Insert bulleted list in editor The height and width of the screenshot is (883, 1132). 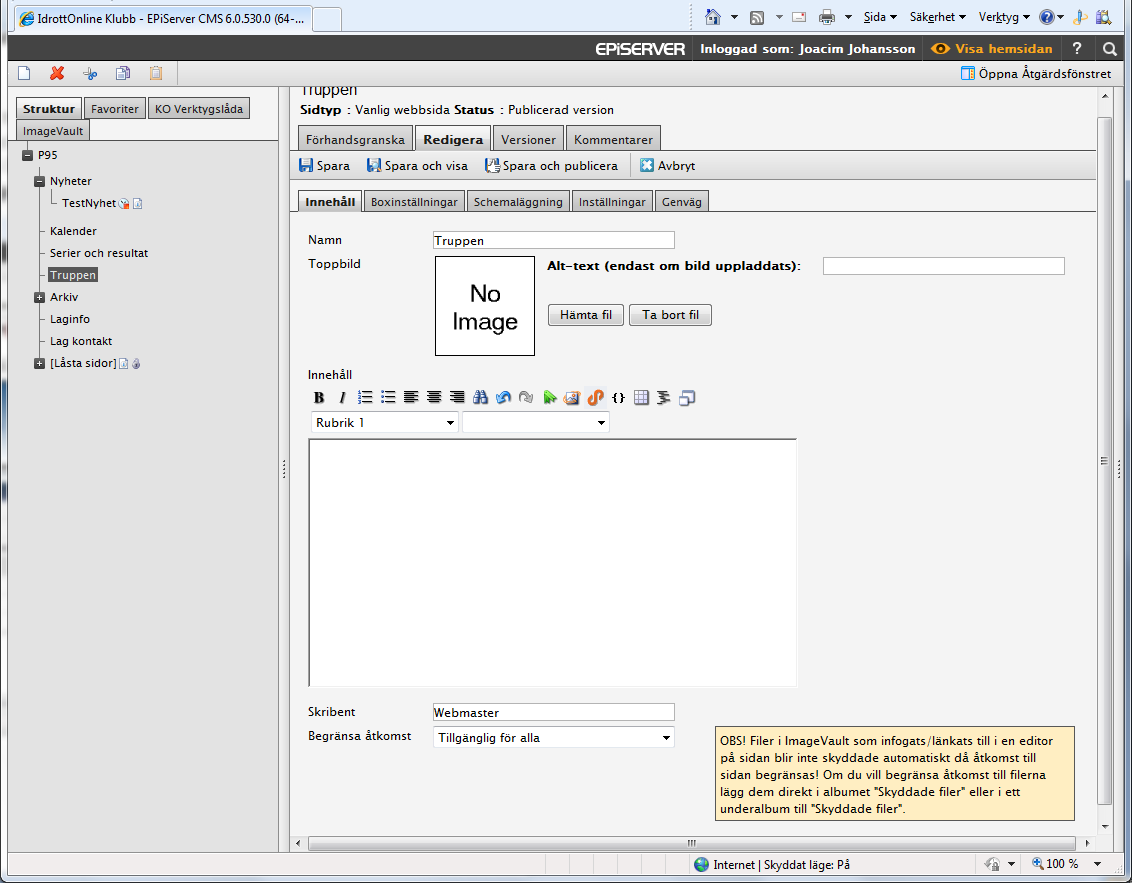(388, 397)
